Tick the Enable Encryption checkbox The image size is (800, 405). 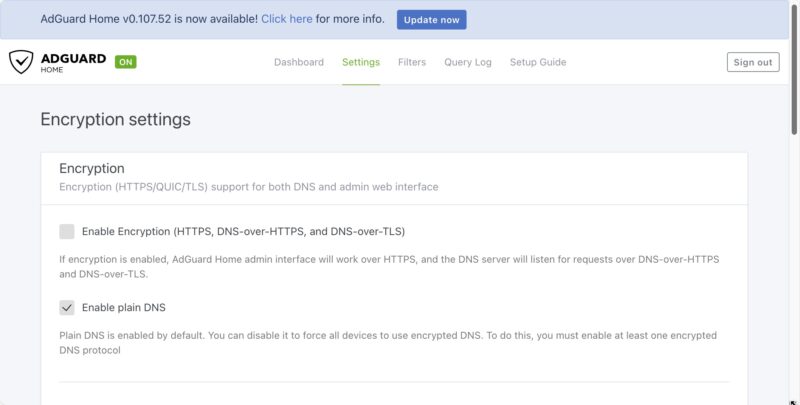[x=67, y=232]
